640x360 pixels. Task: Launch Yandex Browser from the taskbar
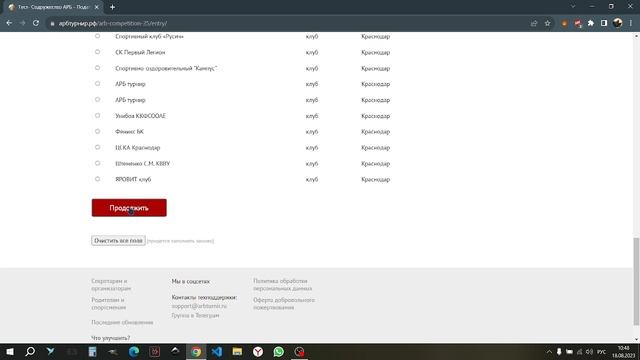pos(258,351)
